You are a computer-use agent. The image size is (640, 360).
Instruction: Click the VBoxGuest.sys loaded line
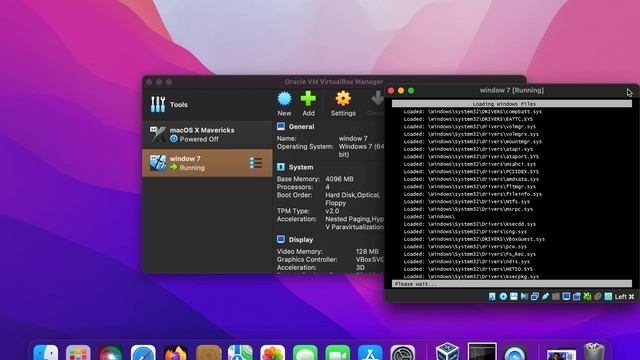474,239
